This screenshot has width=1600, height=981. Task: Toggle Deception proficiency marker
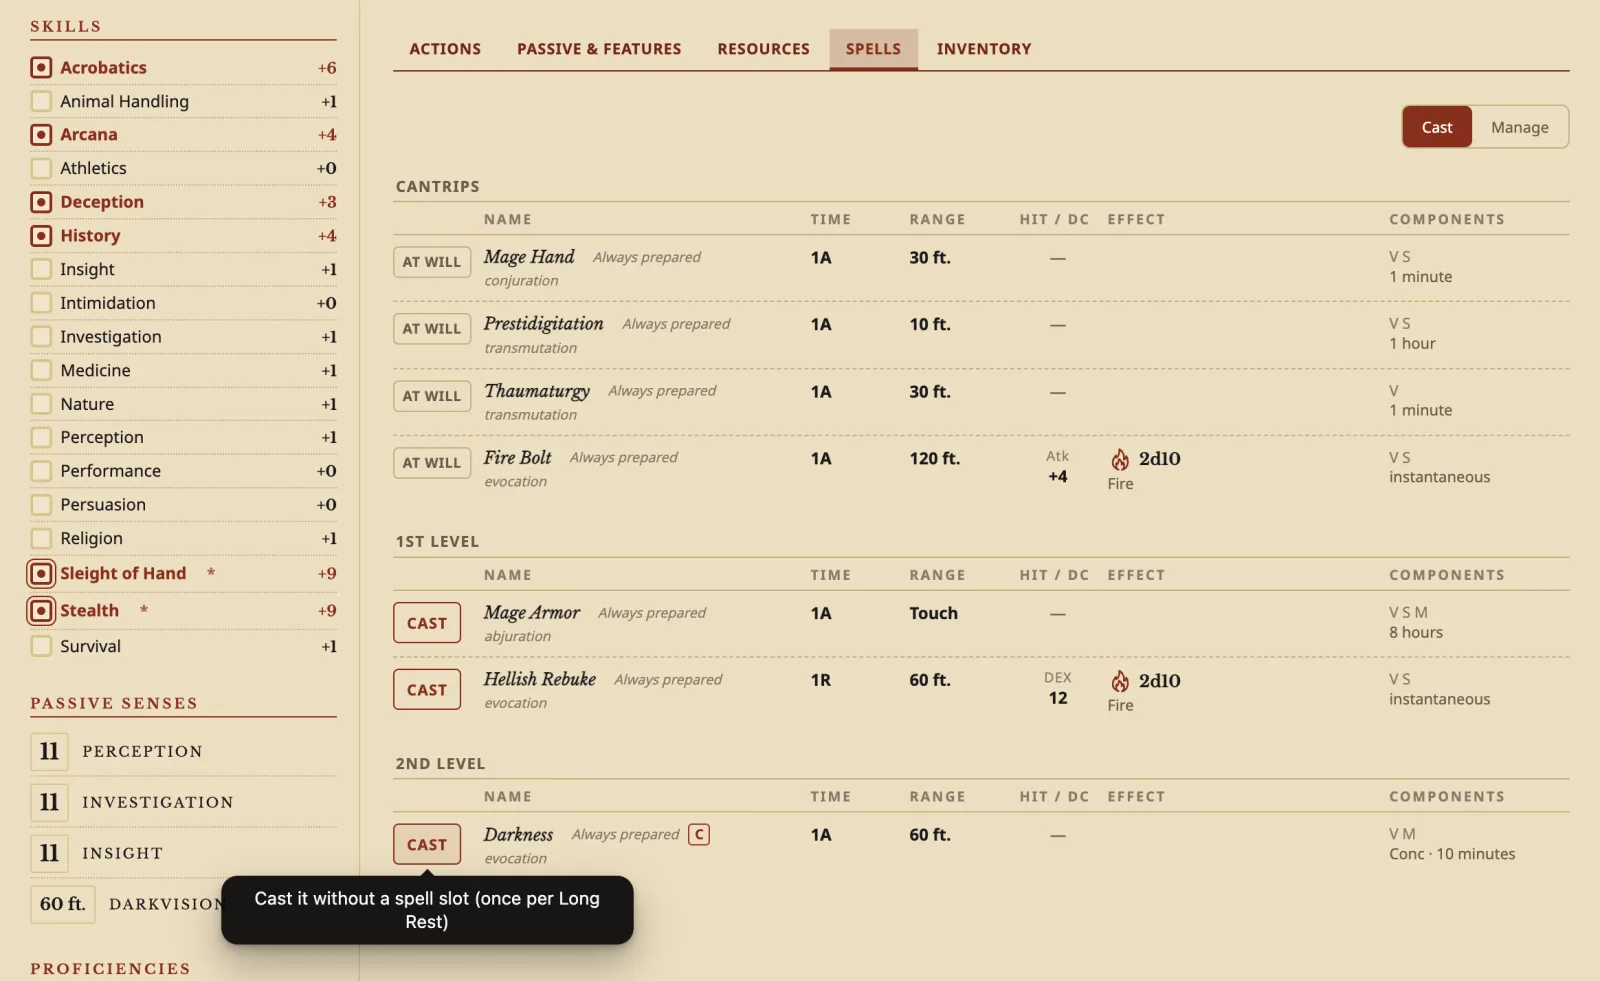coord(41,202)
